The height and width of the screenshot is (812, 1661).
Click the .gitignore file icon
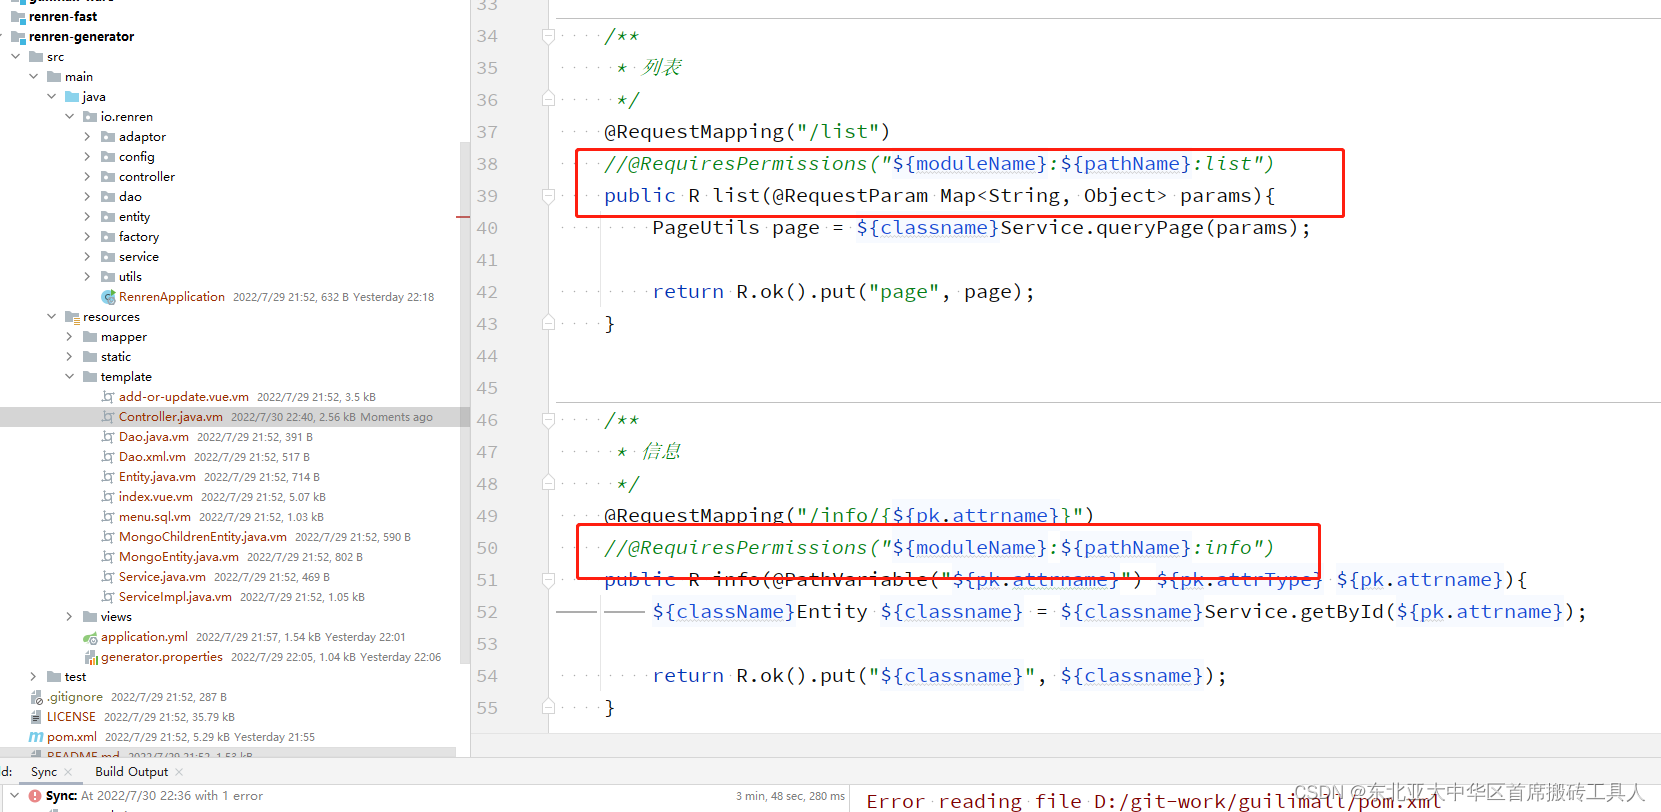click(x=37, y=697)
